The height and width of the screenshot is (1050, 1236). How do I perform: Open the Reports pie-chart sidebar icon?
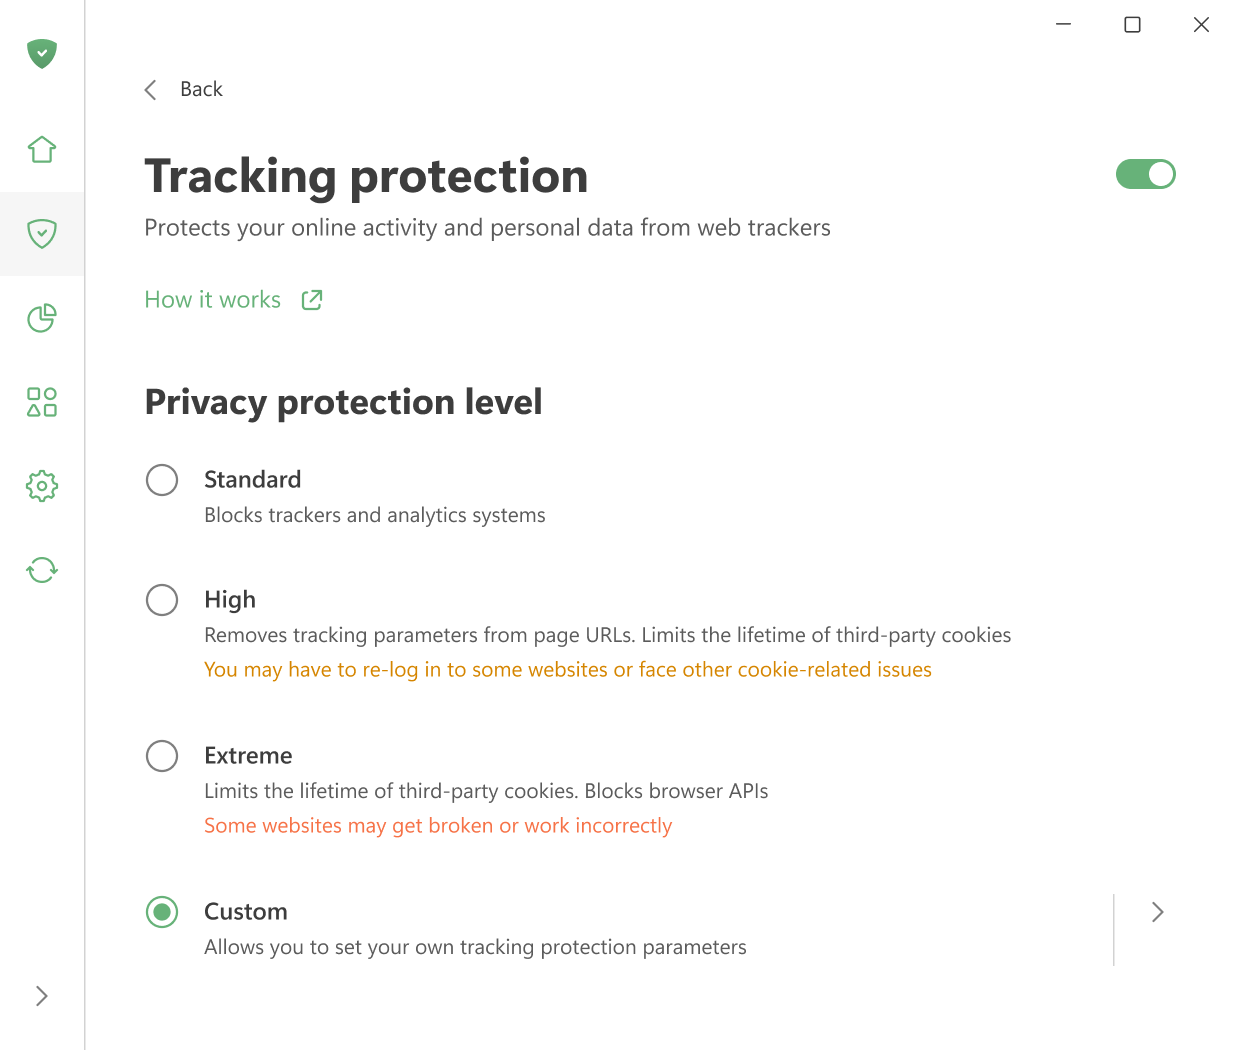[41, 318]
